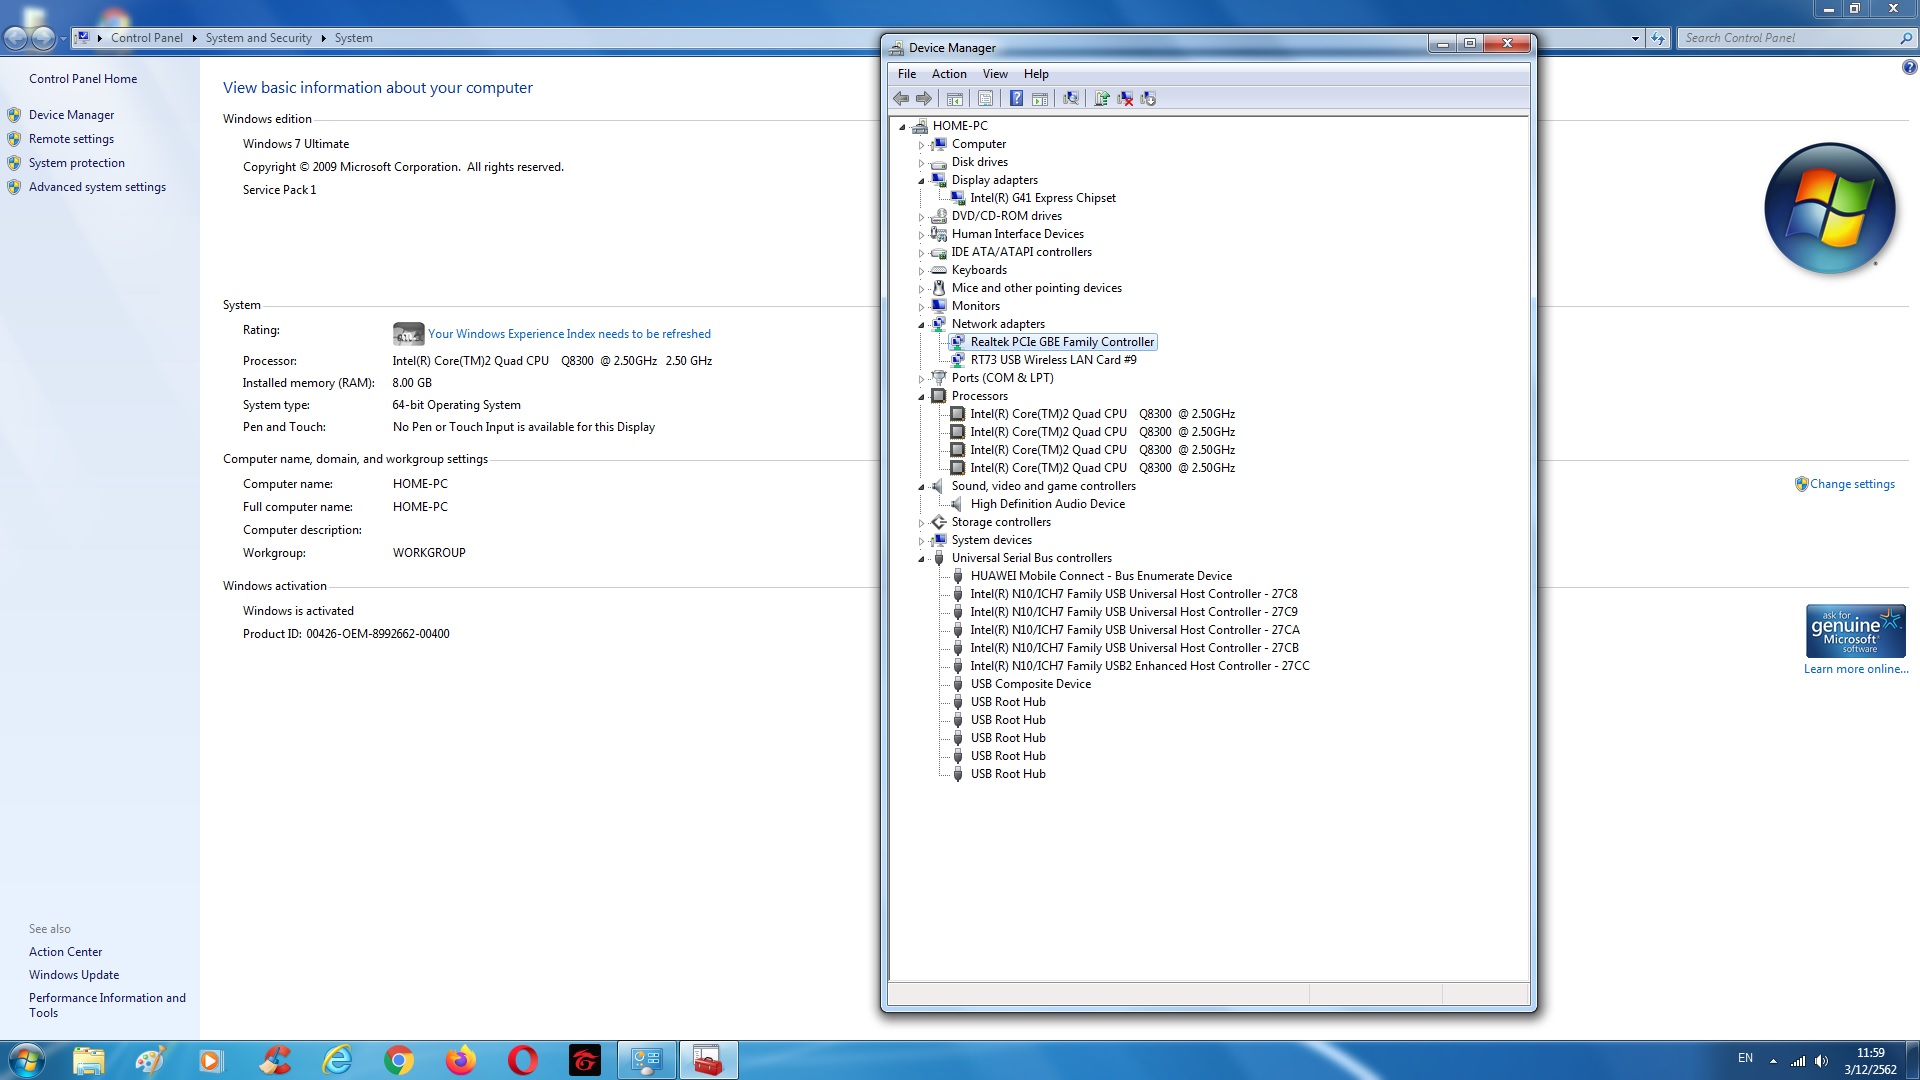
Task: Go back in Device Manager toolbar
Action: (901, 98)
